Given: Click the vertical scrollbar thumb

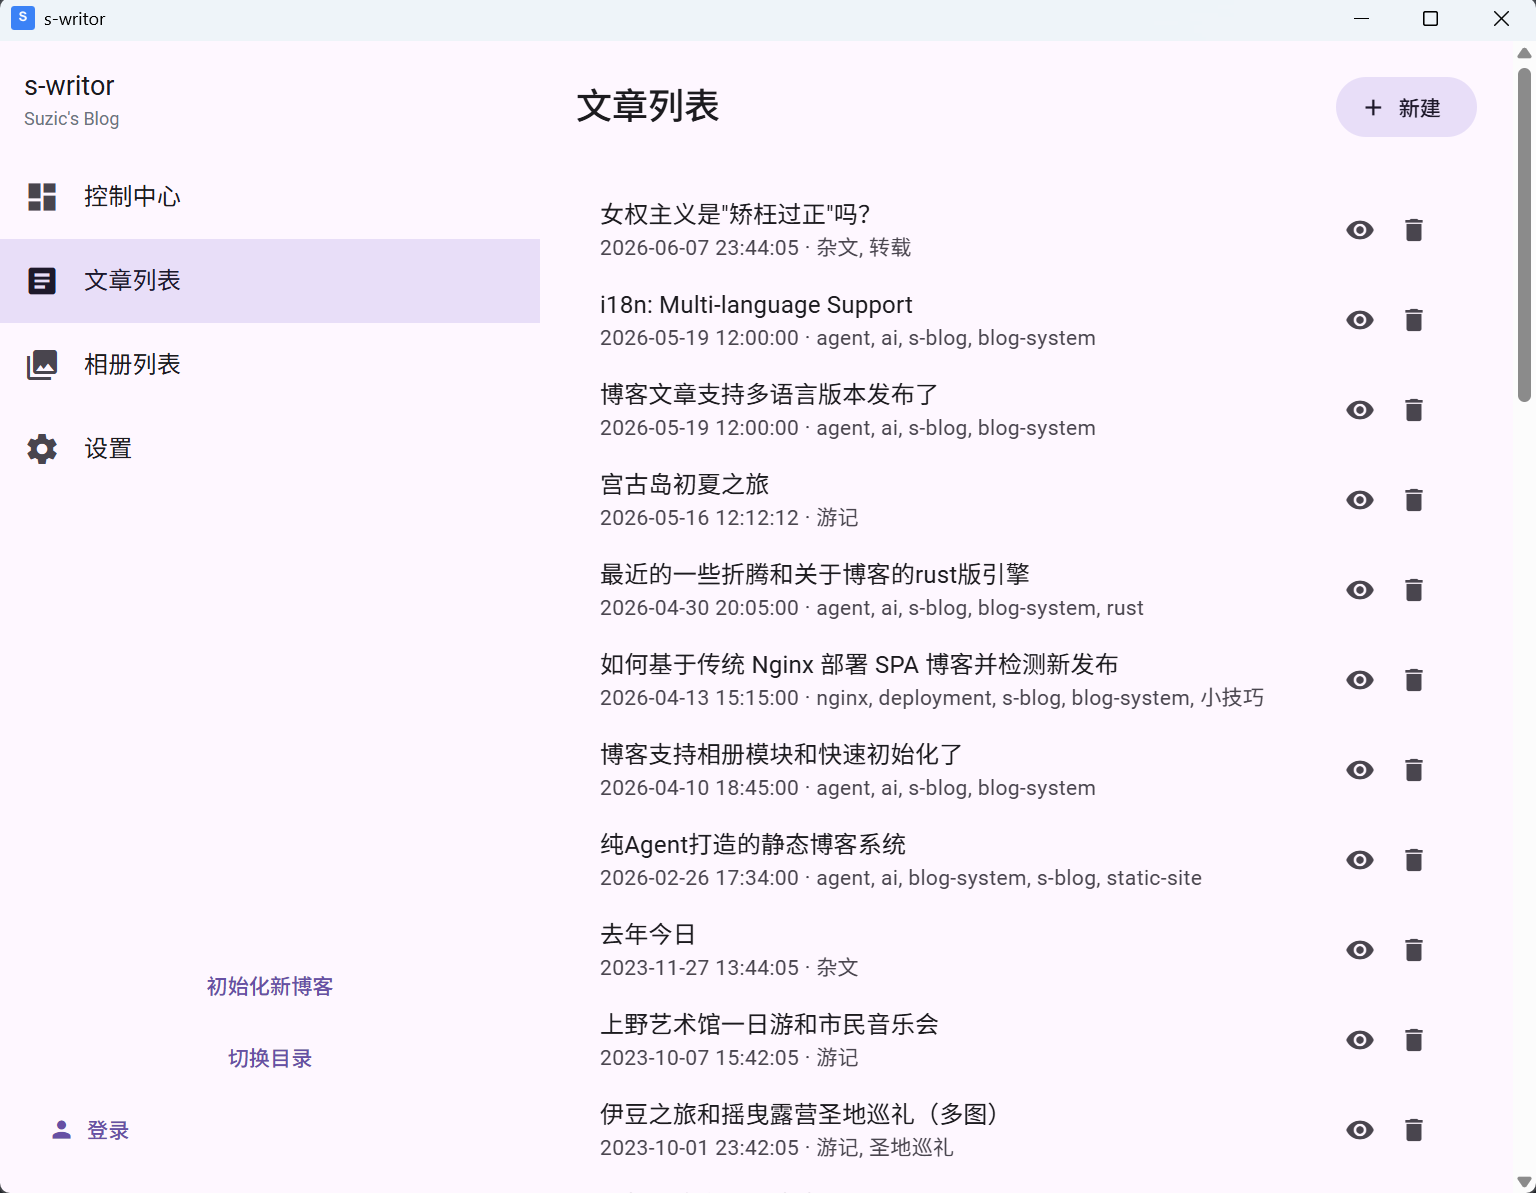Looking at the screenshot, I should 1524,234.
